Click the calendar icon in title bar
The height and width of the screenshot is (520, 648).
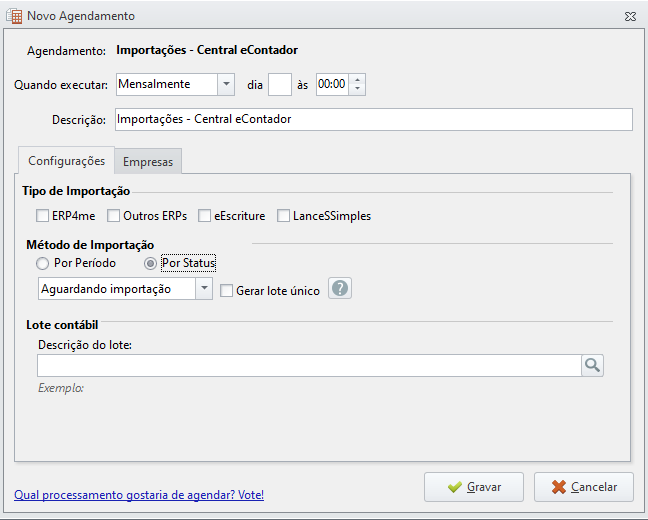14,16
